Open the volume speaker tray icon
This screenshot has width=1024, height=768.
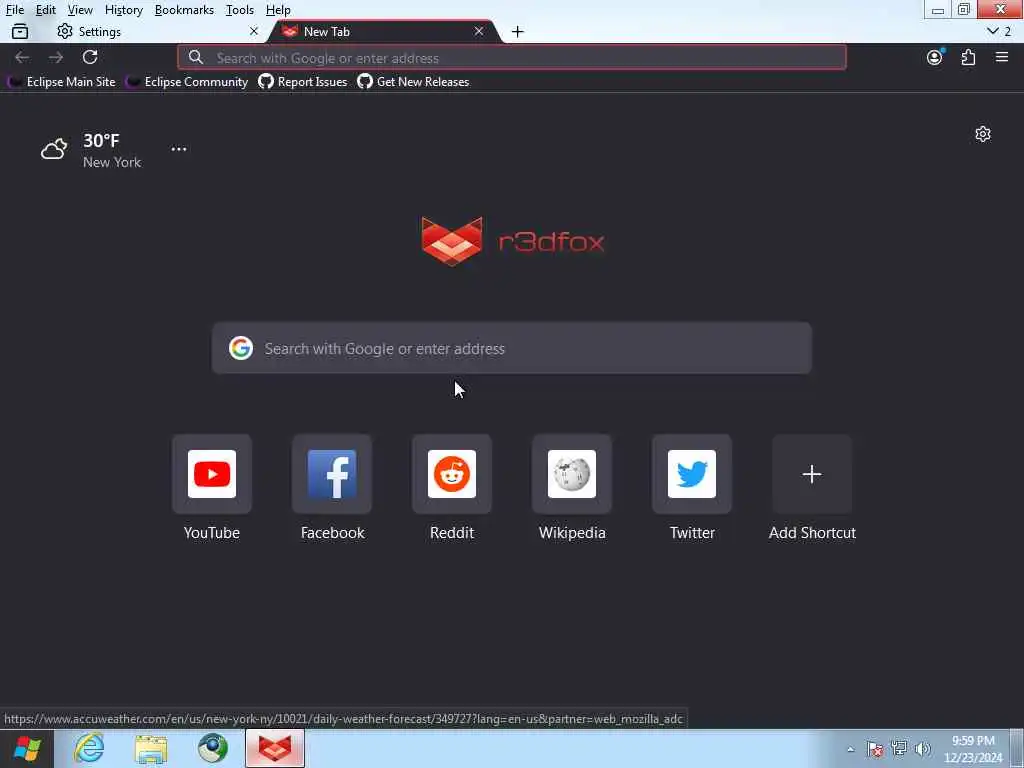tap(923, 749)
